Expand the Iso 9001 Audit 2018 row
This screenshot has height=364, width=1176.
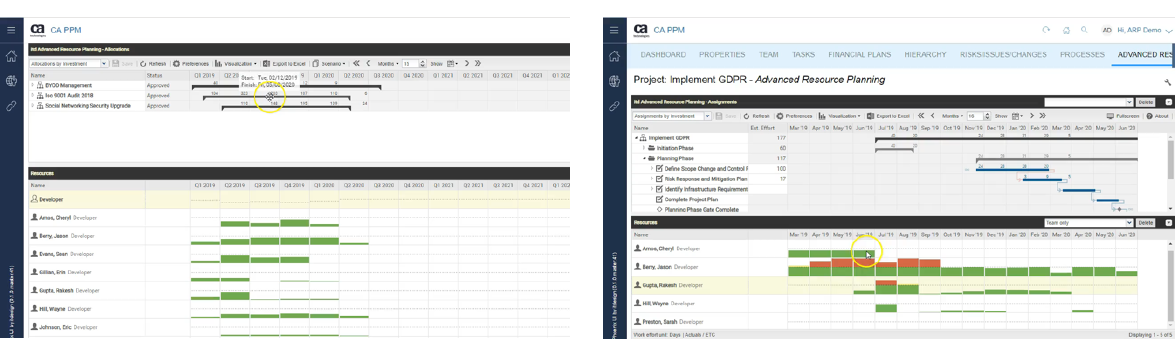tap(32, 95)
